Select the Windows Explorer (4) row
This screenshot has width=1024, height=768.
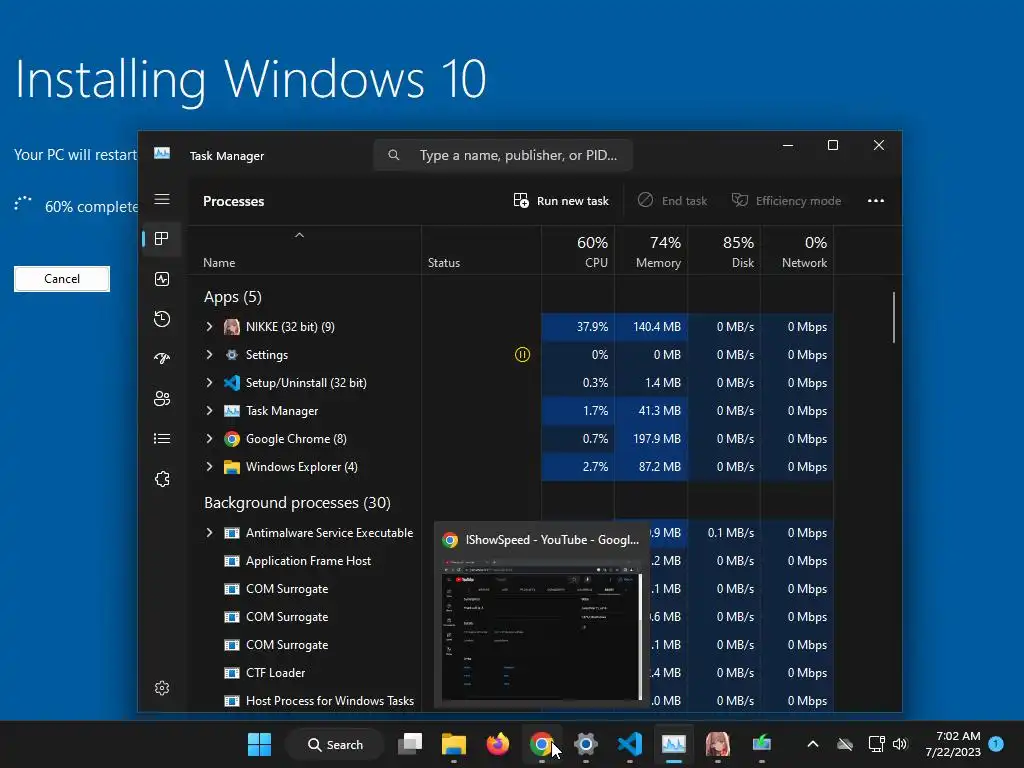[511, 467]
